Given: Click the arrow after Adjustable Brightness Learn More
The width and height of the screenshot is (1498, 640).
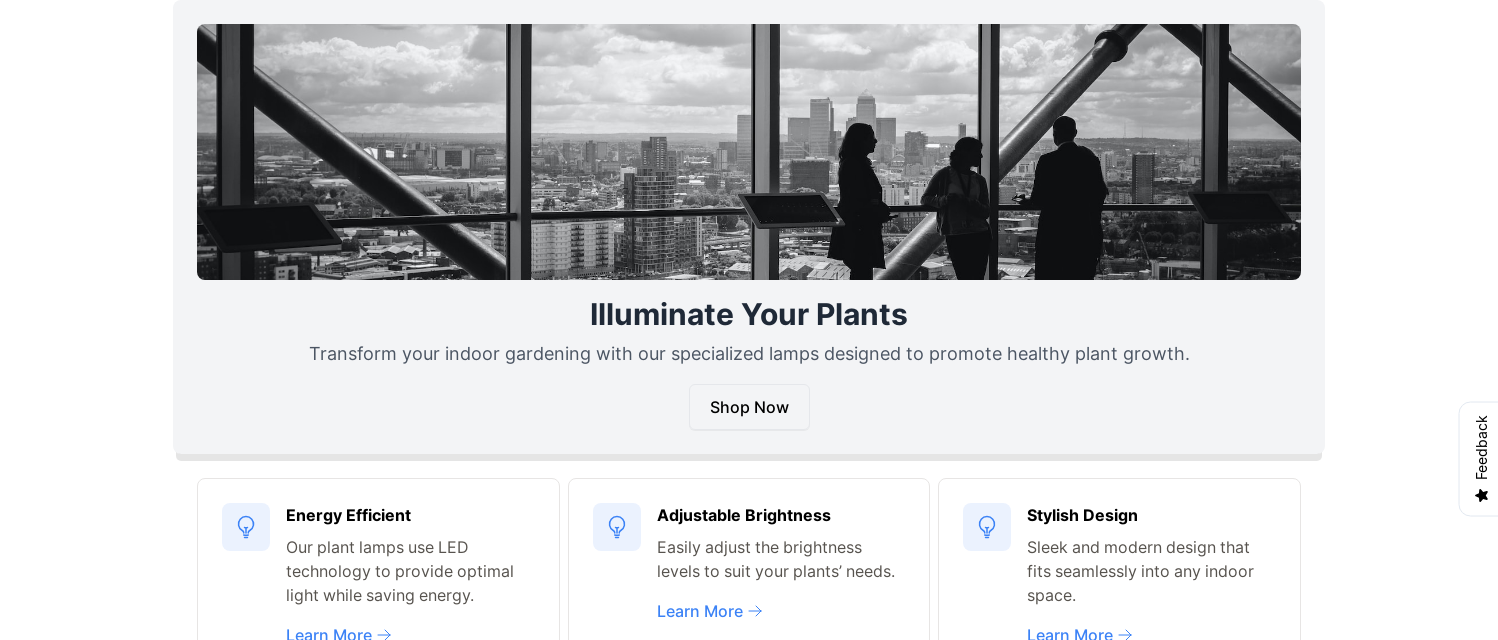Looking at the screenshot, I should click(756, 611).
